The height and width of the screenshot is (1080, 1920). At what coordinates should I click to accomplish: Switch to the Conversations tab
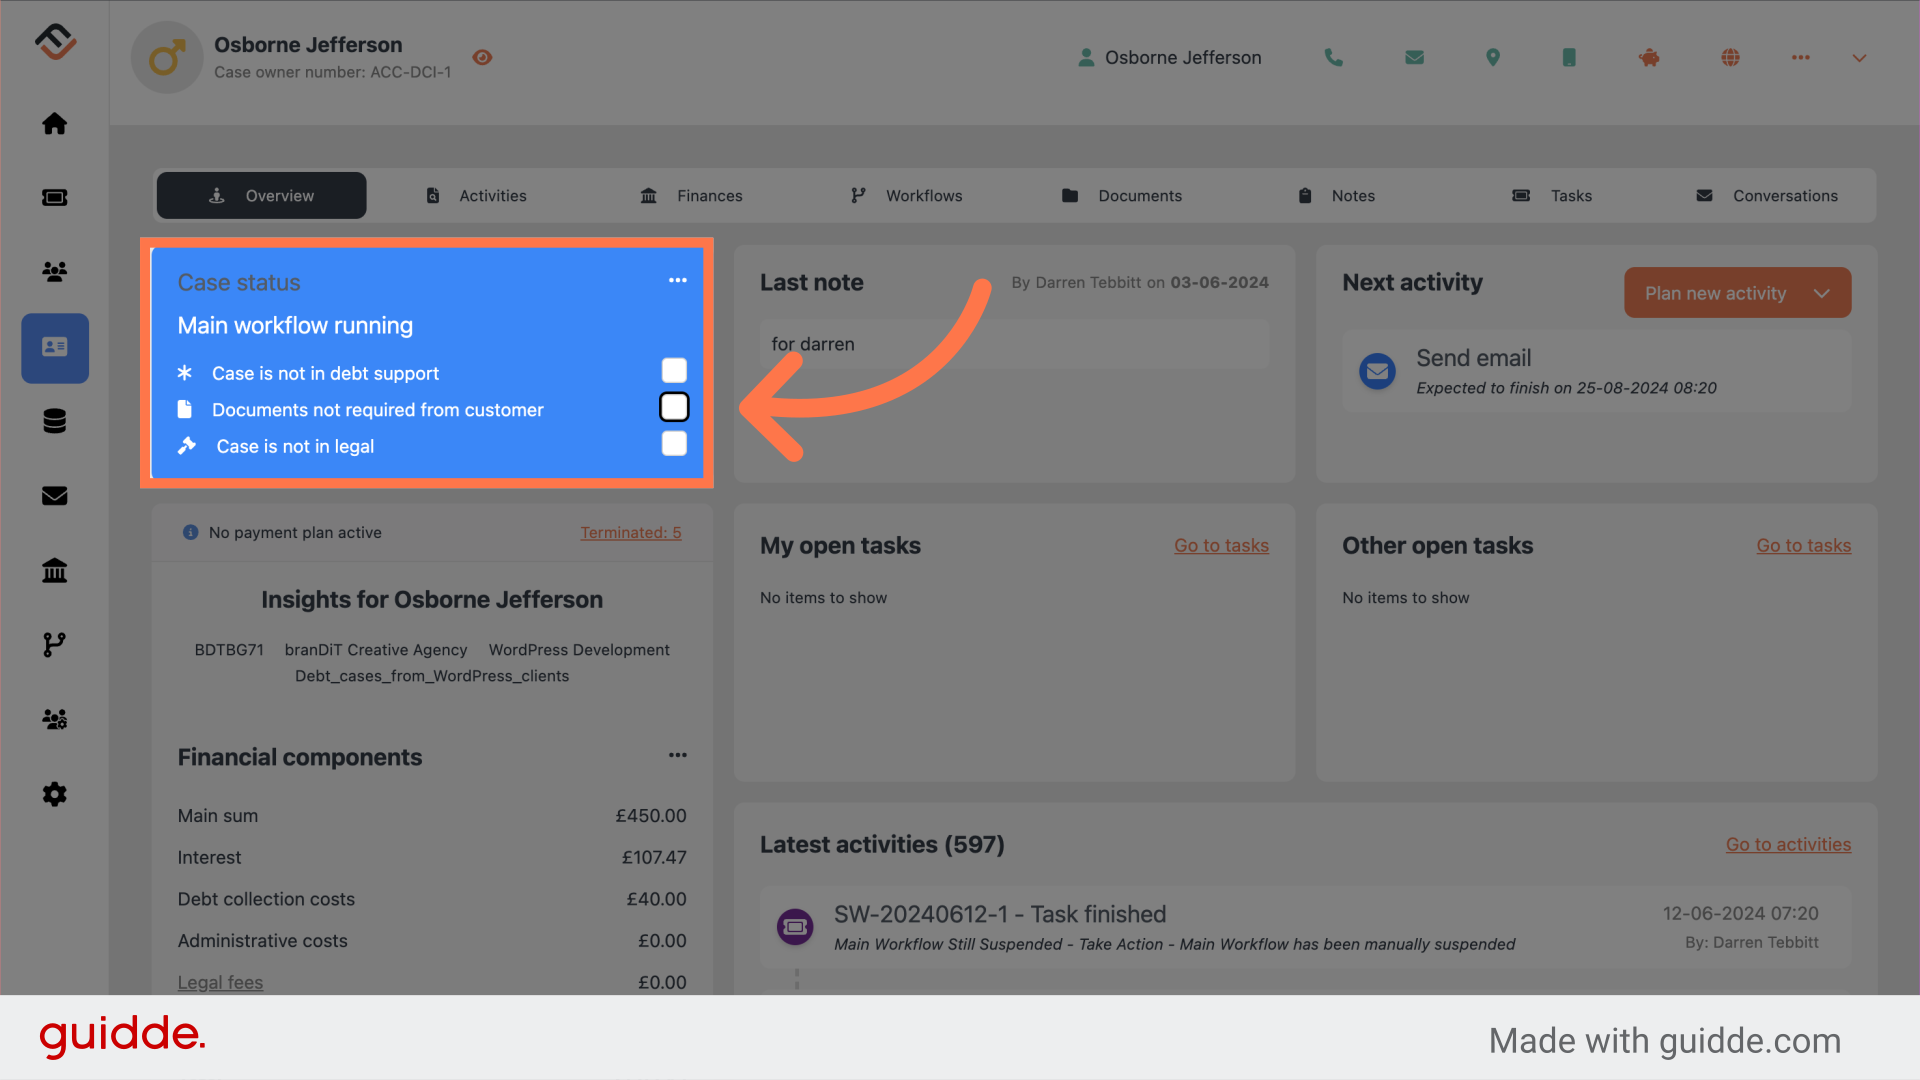1767,196
